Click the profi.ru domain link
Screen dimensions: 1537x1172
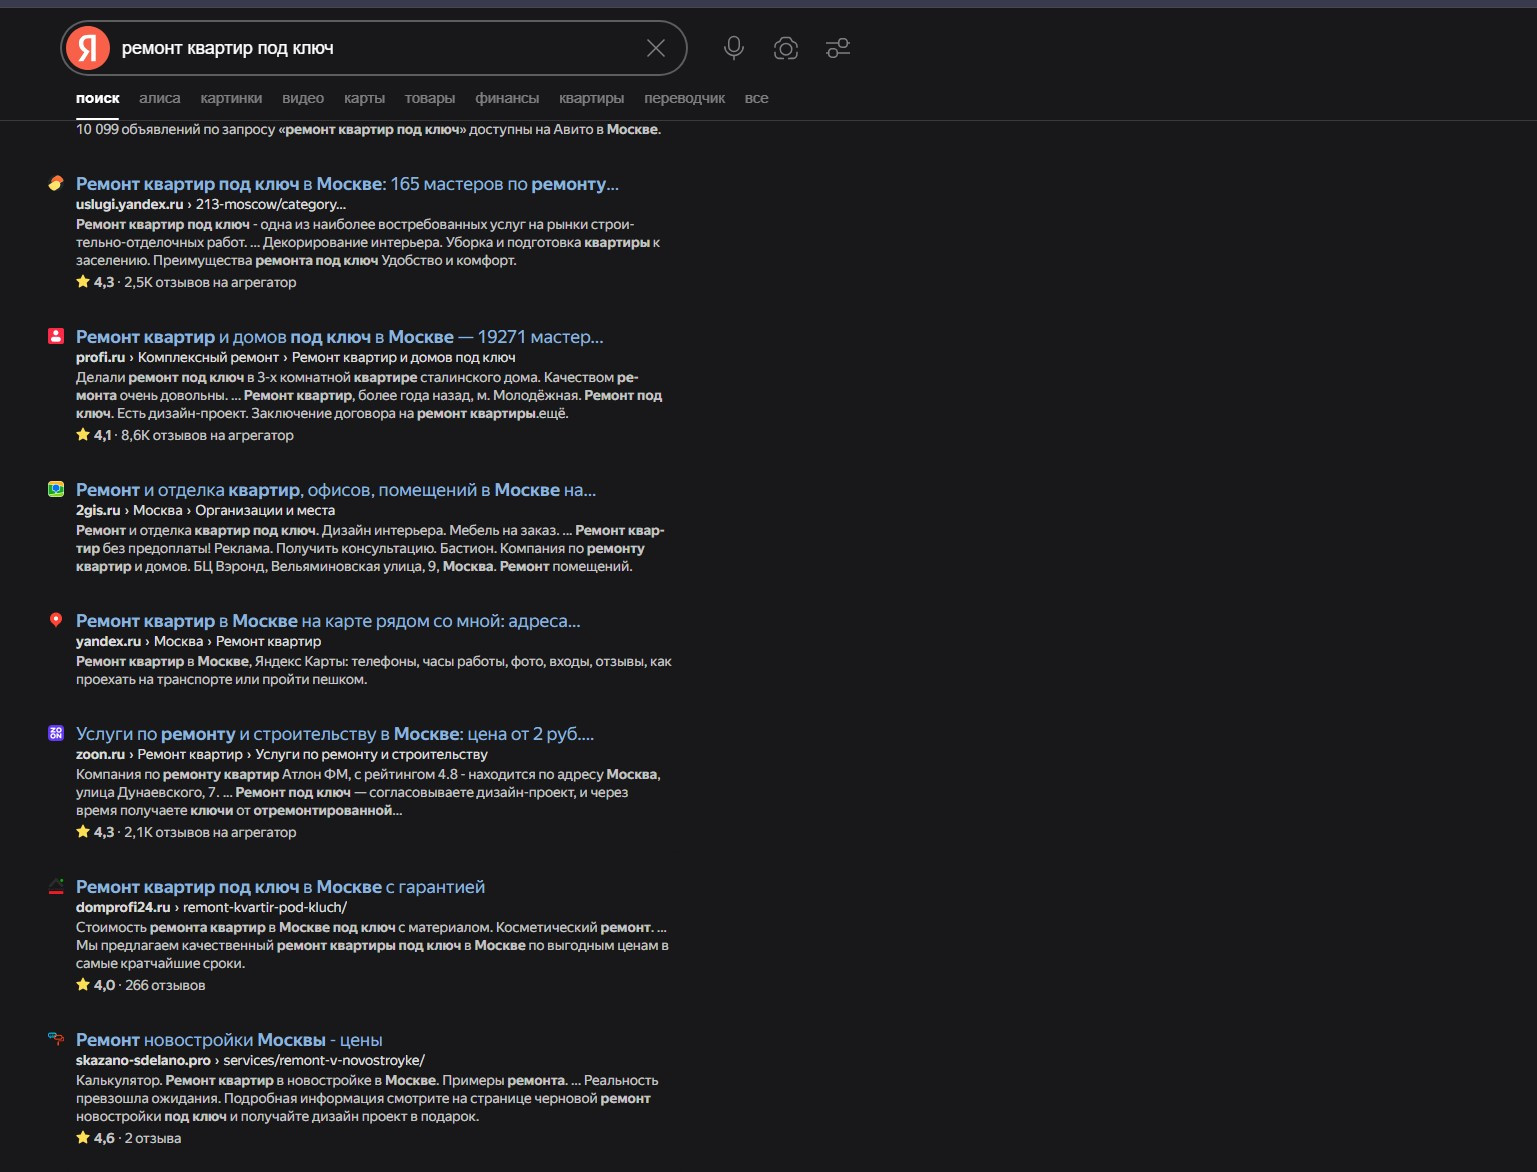point(100,357)
